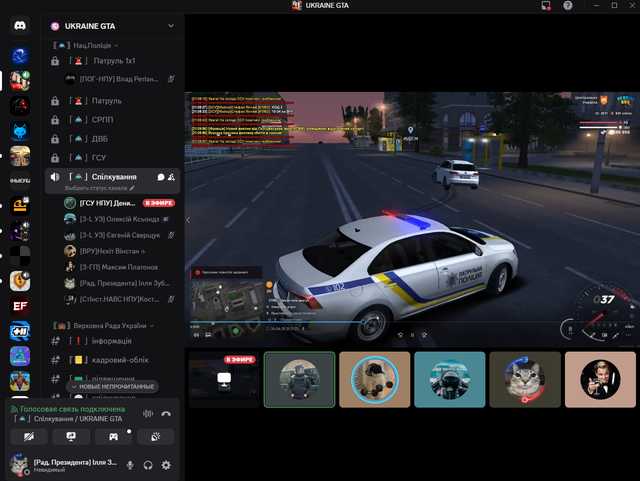The width and height of the screenshot is (640, 481).
Task: Join the ГСУ voice channel
Action: tap(113, 158)
